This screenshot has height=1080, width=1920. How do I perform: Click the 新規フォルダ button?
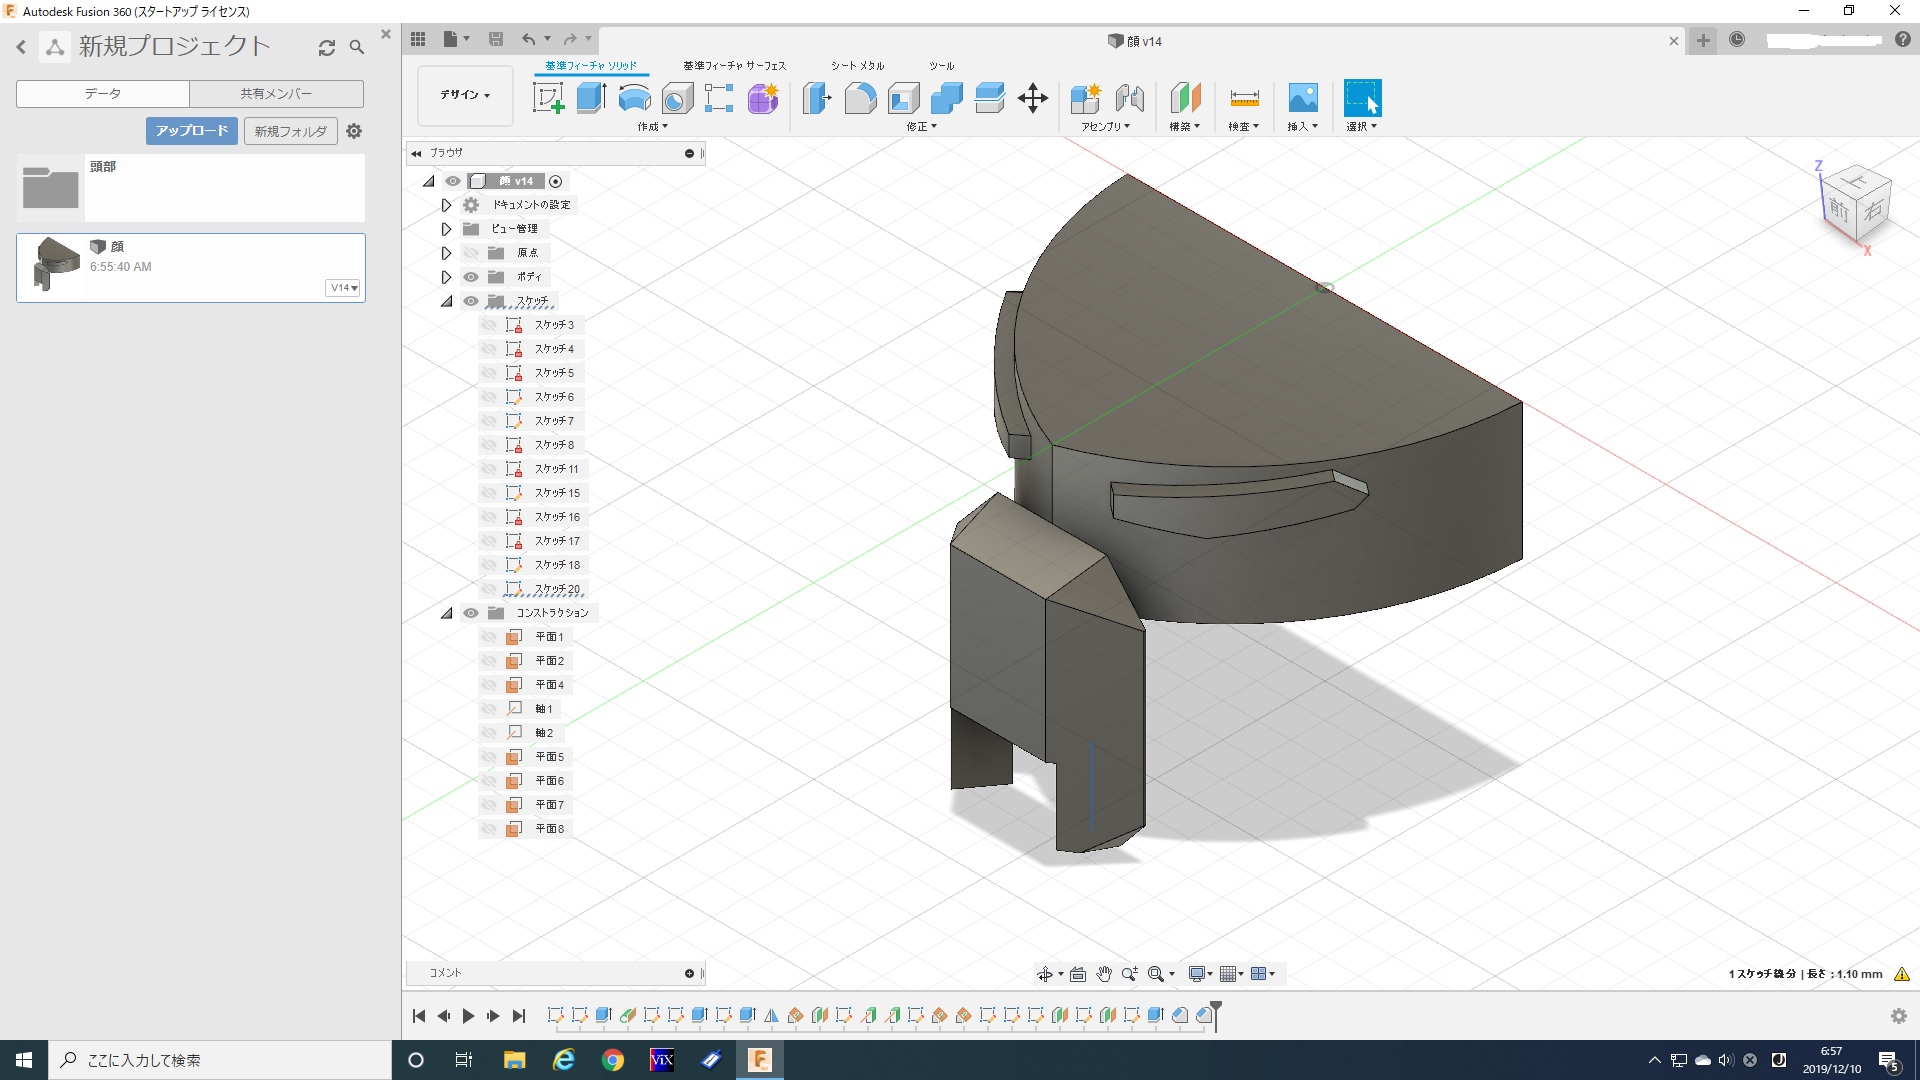click(x=290, y=131)
